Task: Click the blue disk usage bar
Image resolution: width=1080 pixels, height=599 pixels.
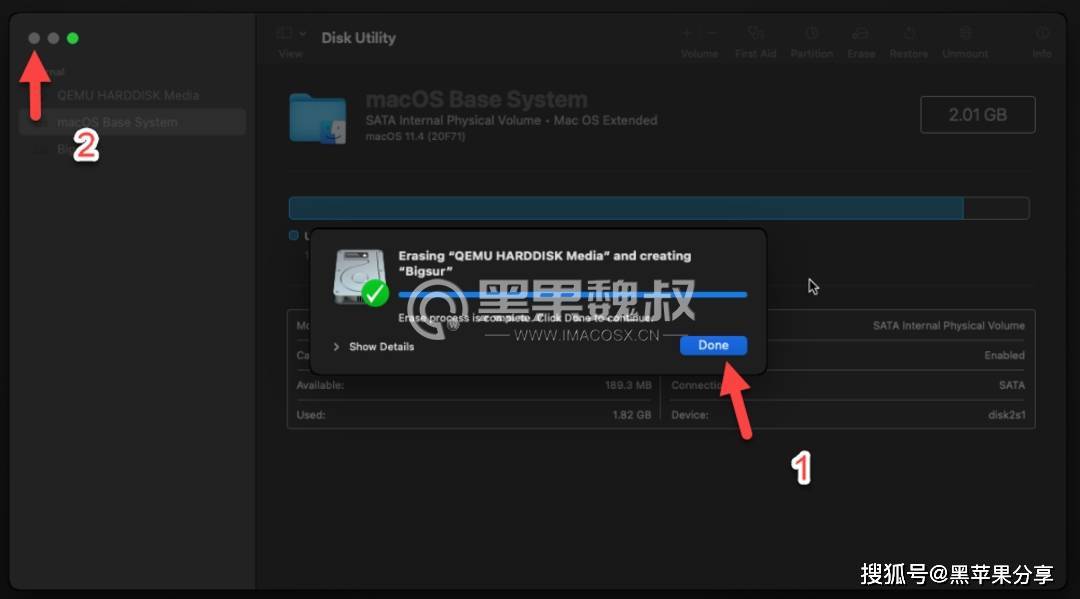Action: click(x=625, y=208)
